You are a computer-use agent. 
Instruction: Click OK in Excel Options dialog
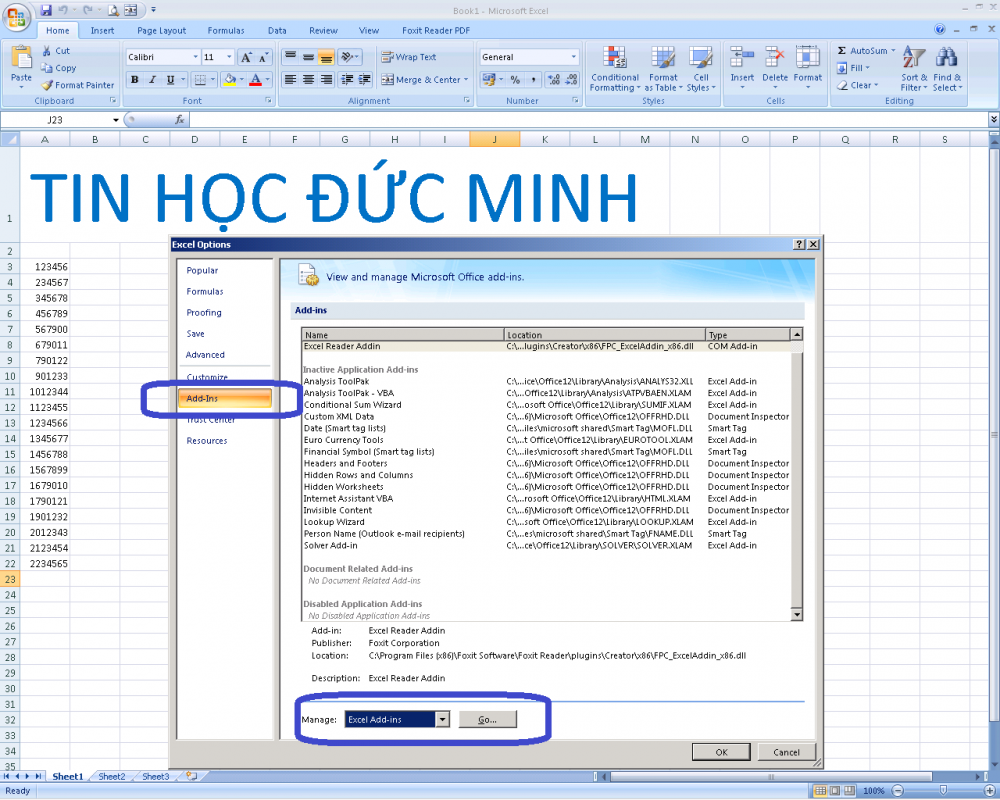click(x=721, y=752)
